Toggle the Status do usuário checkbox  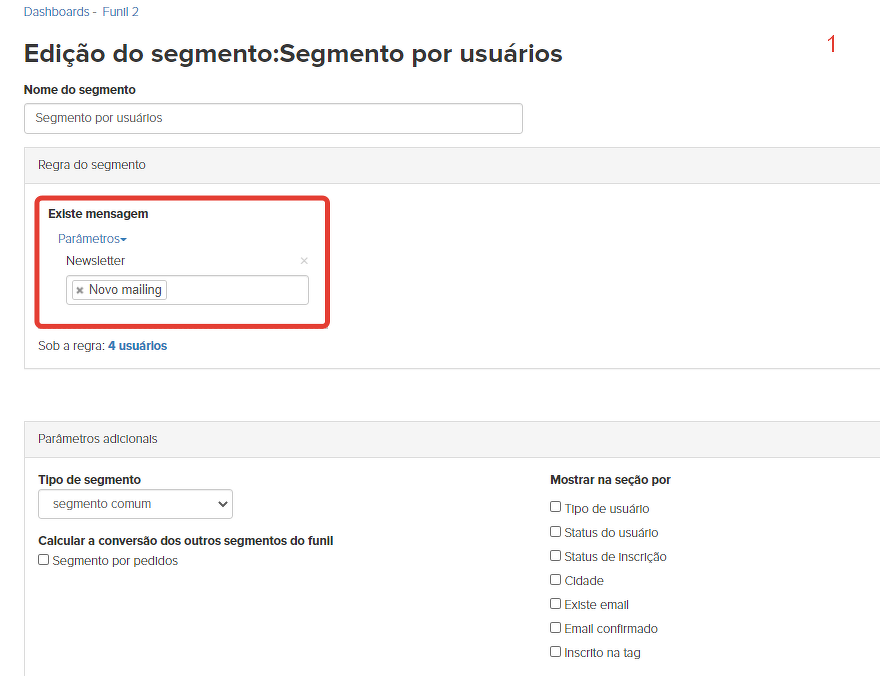556,532
